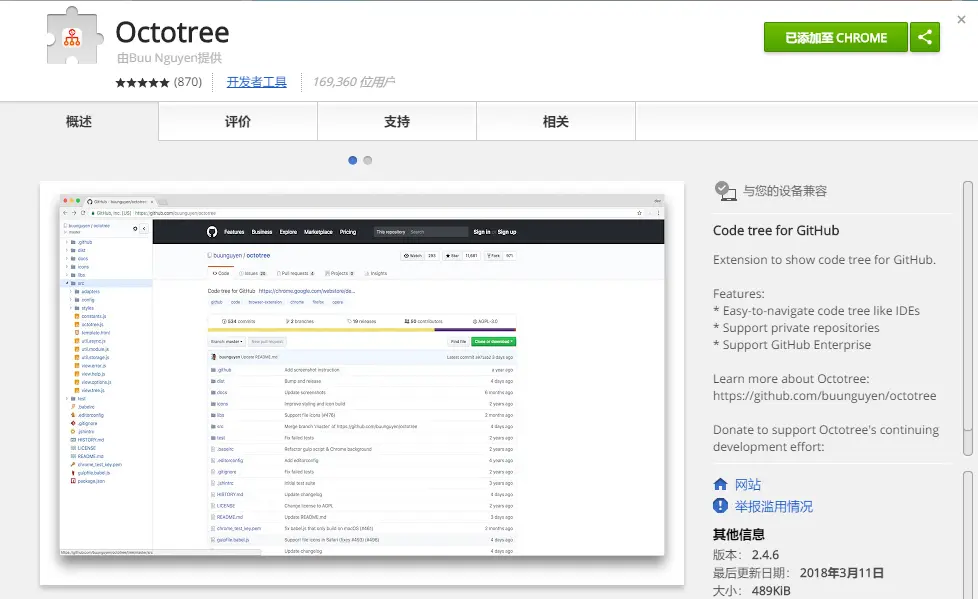Switch to the 相关 tab
978x599 pixels.
tap(556, 122)
